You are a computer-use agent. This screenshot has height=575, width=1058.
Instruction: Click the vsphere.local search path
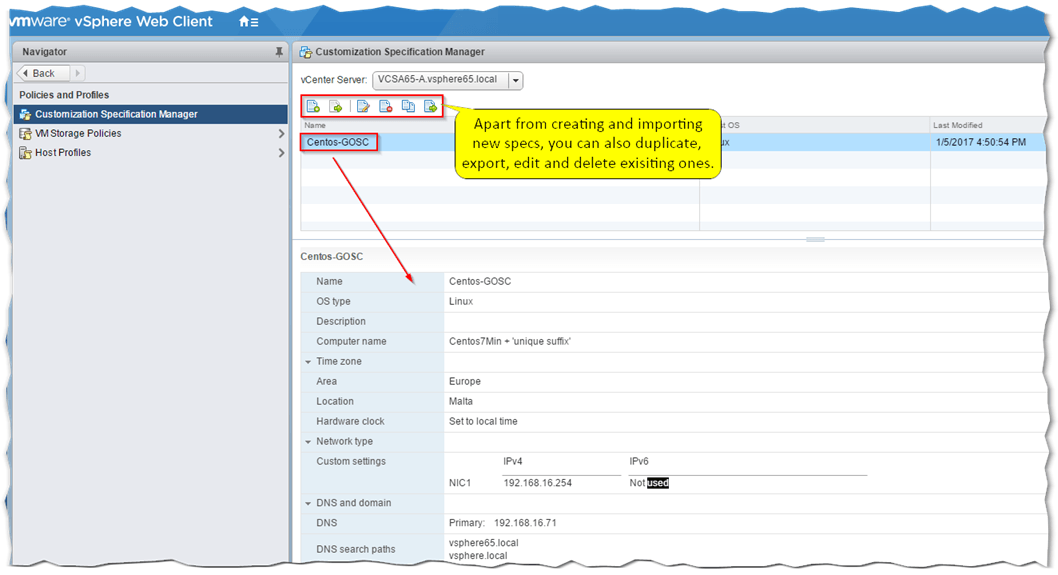pyautogui.click(x=478, y=556)
